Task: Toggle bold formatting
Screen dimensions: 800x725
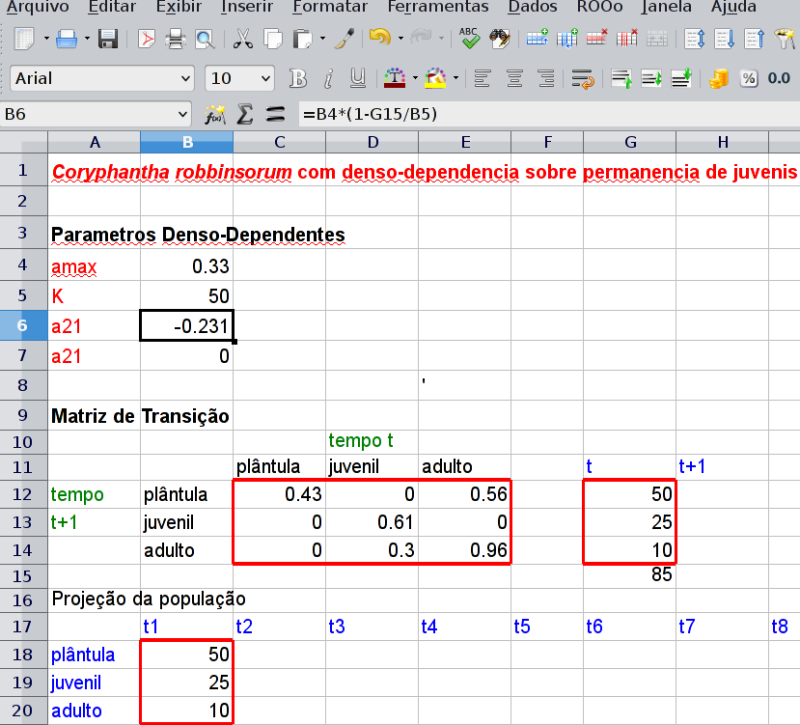Action: click(x=297, y=78)
